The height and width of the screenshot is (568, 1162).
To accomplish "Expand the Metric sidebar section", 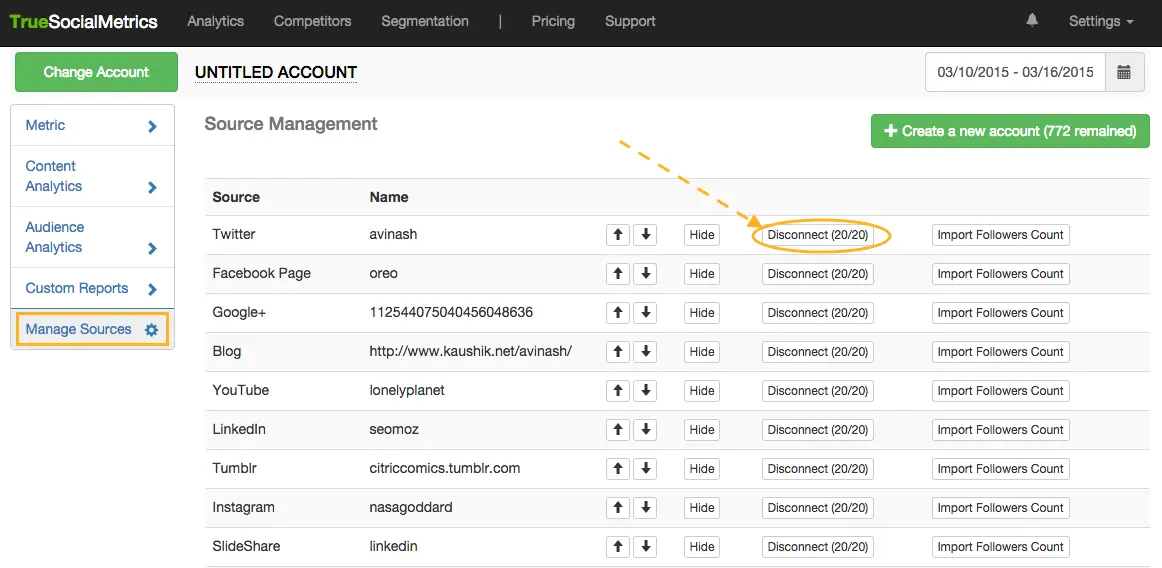I will [x=91, y=126].
